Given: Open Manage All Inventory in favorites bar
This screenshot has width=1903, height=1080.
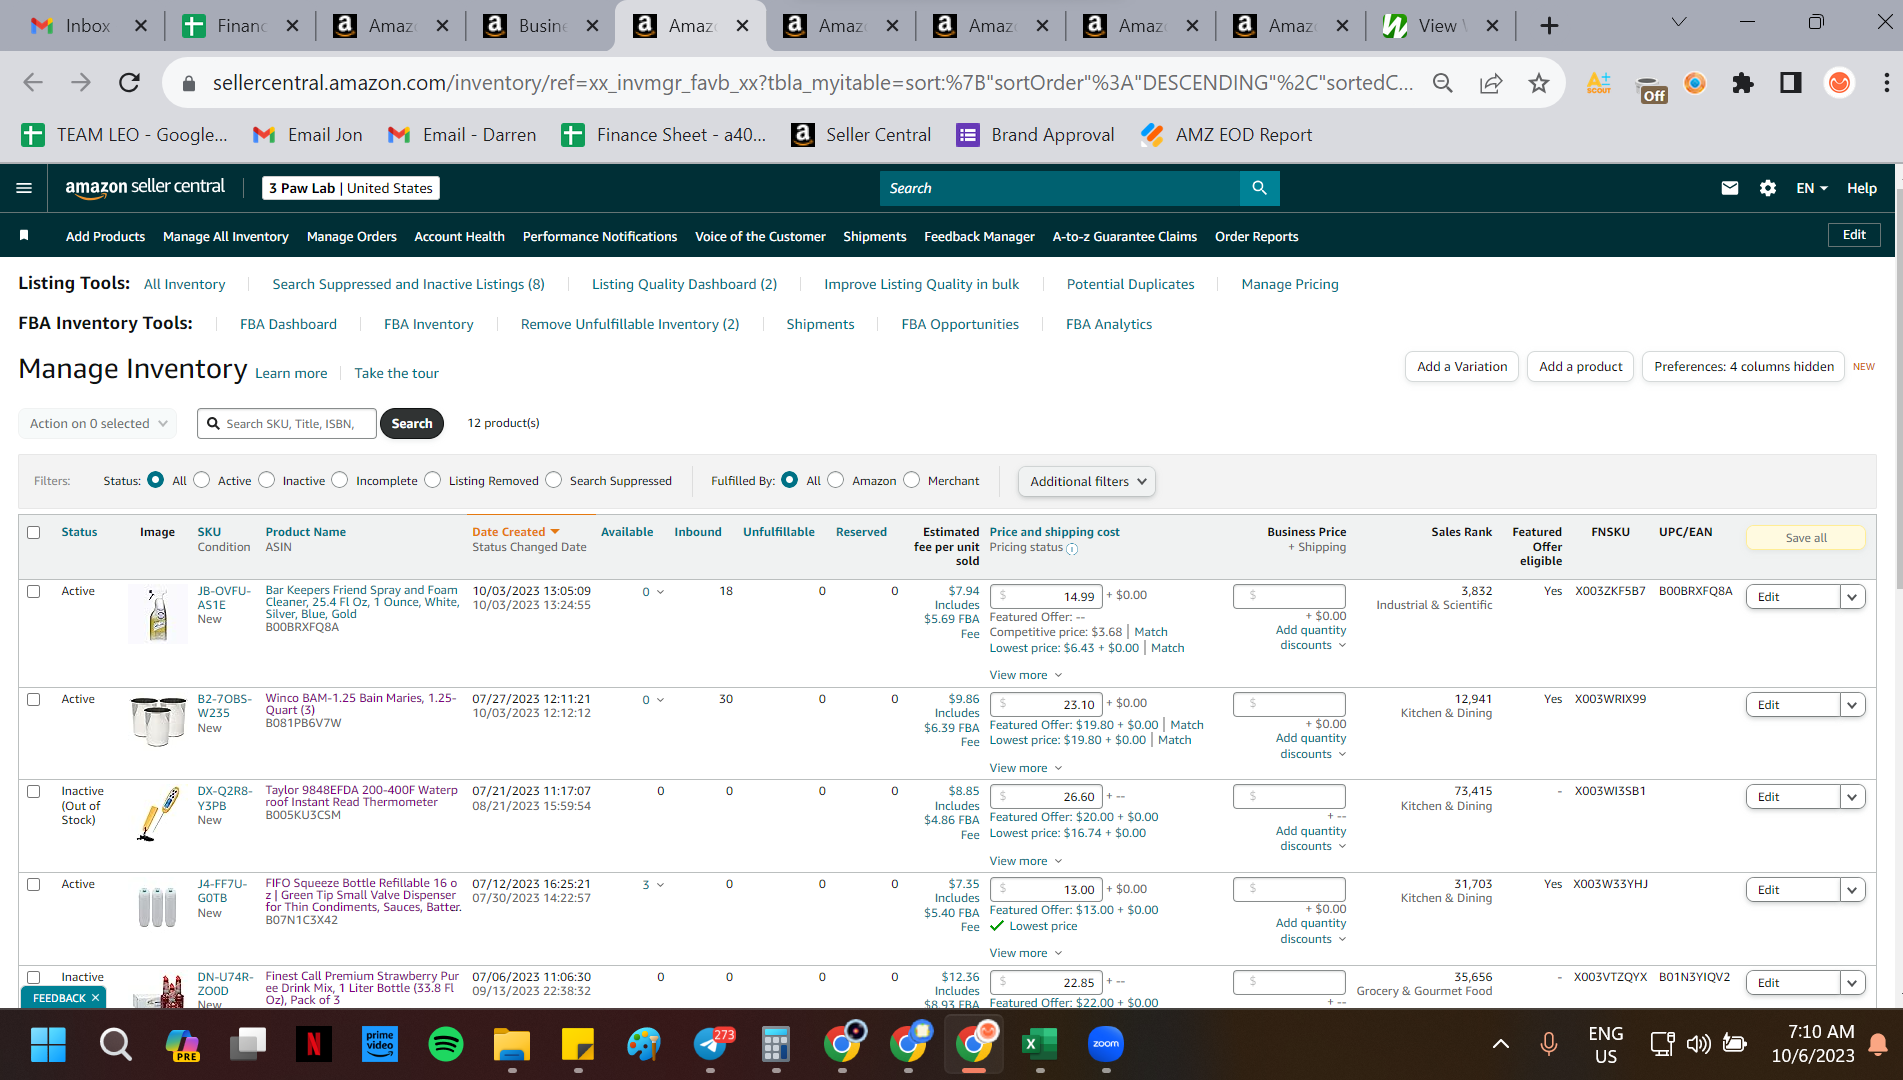Looking at the screenshot, I should click(x=226, y=236).
